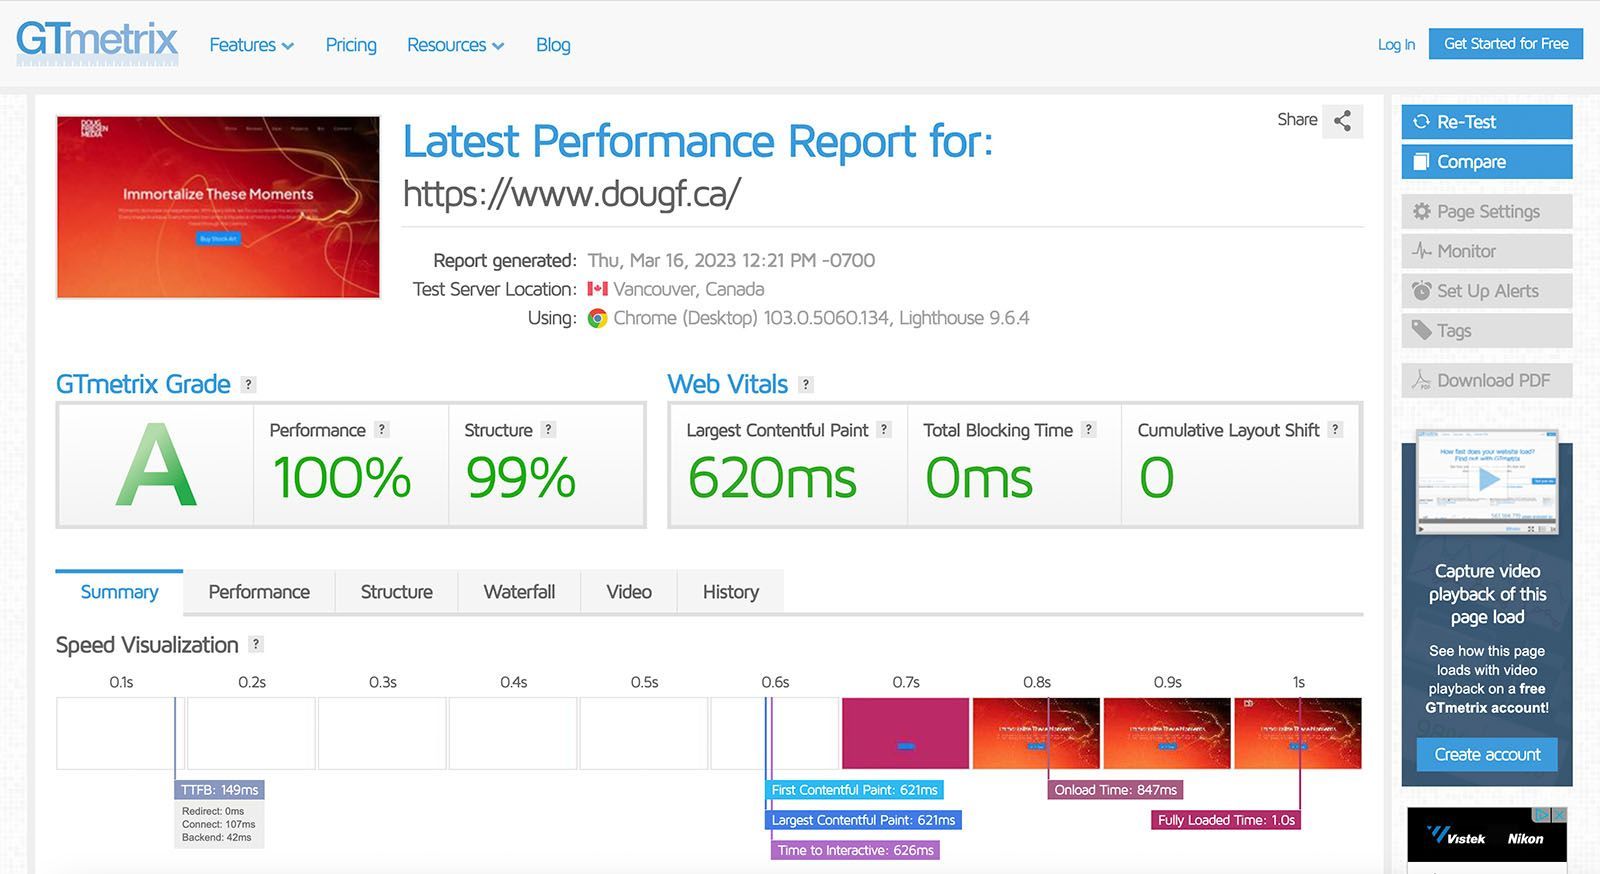Click Set Up Alerts button
The width and height of the screenshot is (1600, 874).
click(x=1487, y=291)
